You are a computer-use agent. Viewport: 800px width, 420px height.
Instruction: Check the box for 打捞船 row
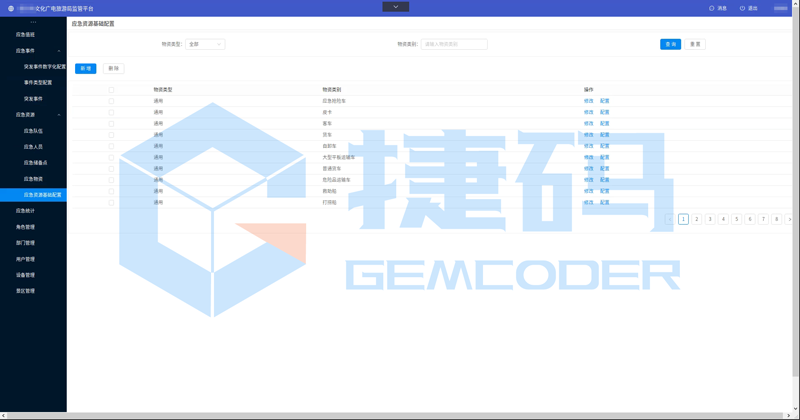(111, 203)
